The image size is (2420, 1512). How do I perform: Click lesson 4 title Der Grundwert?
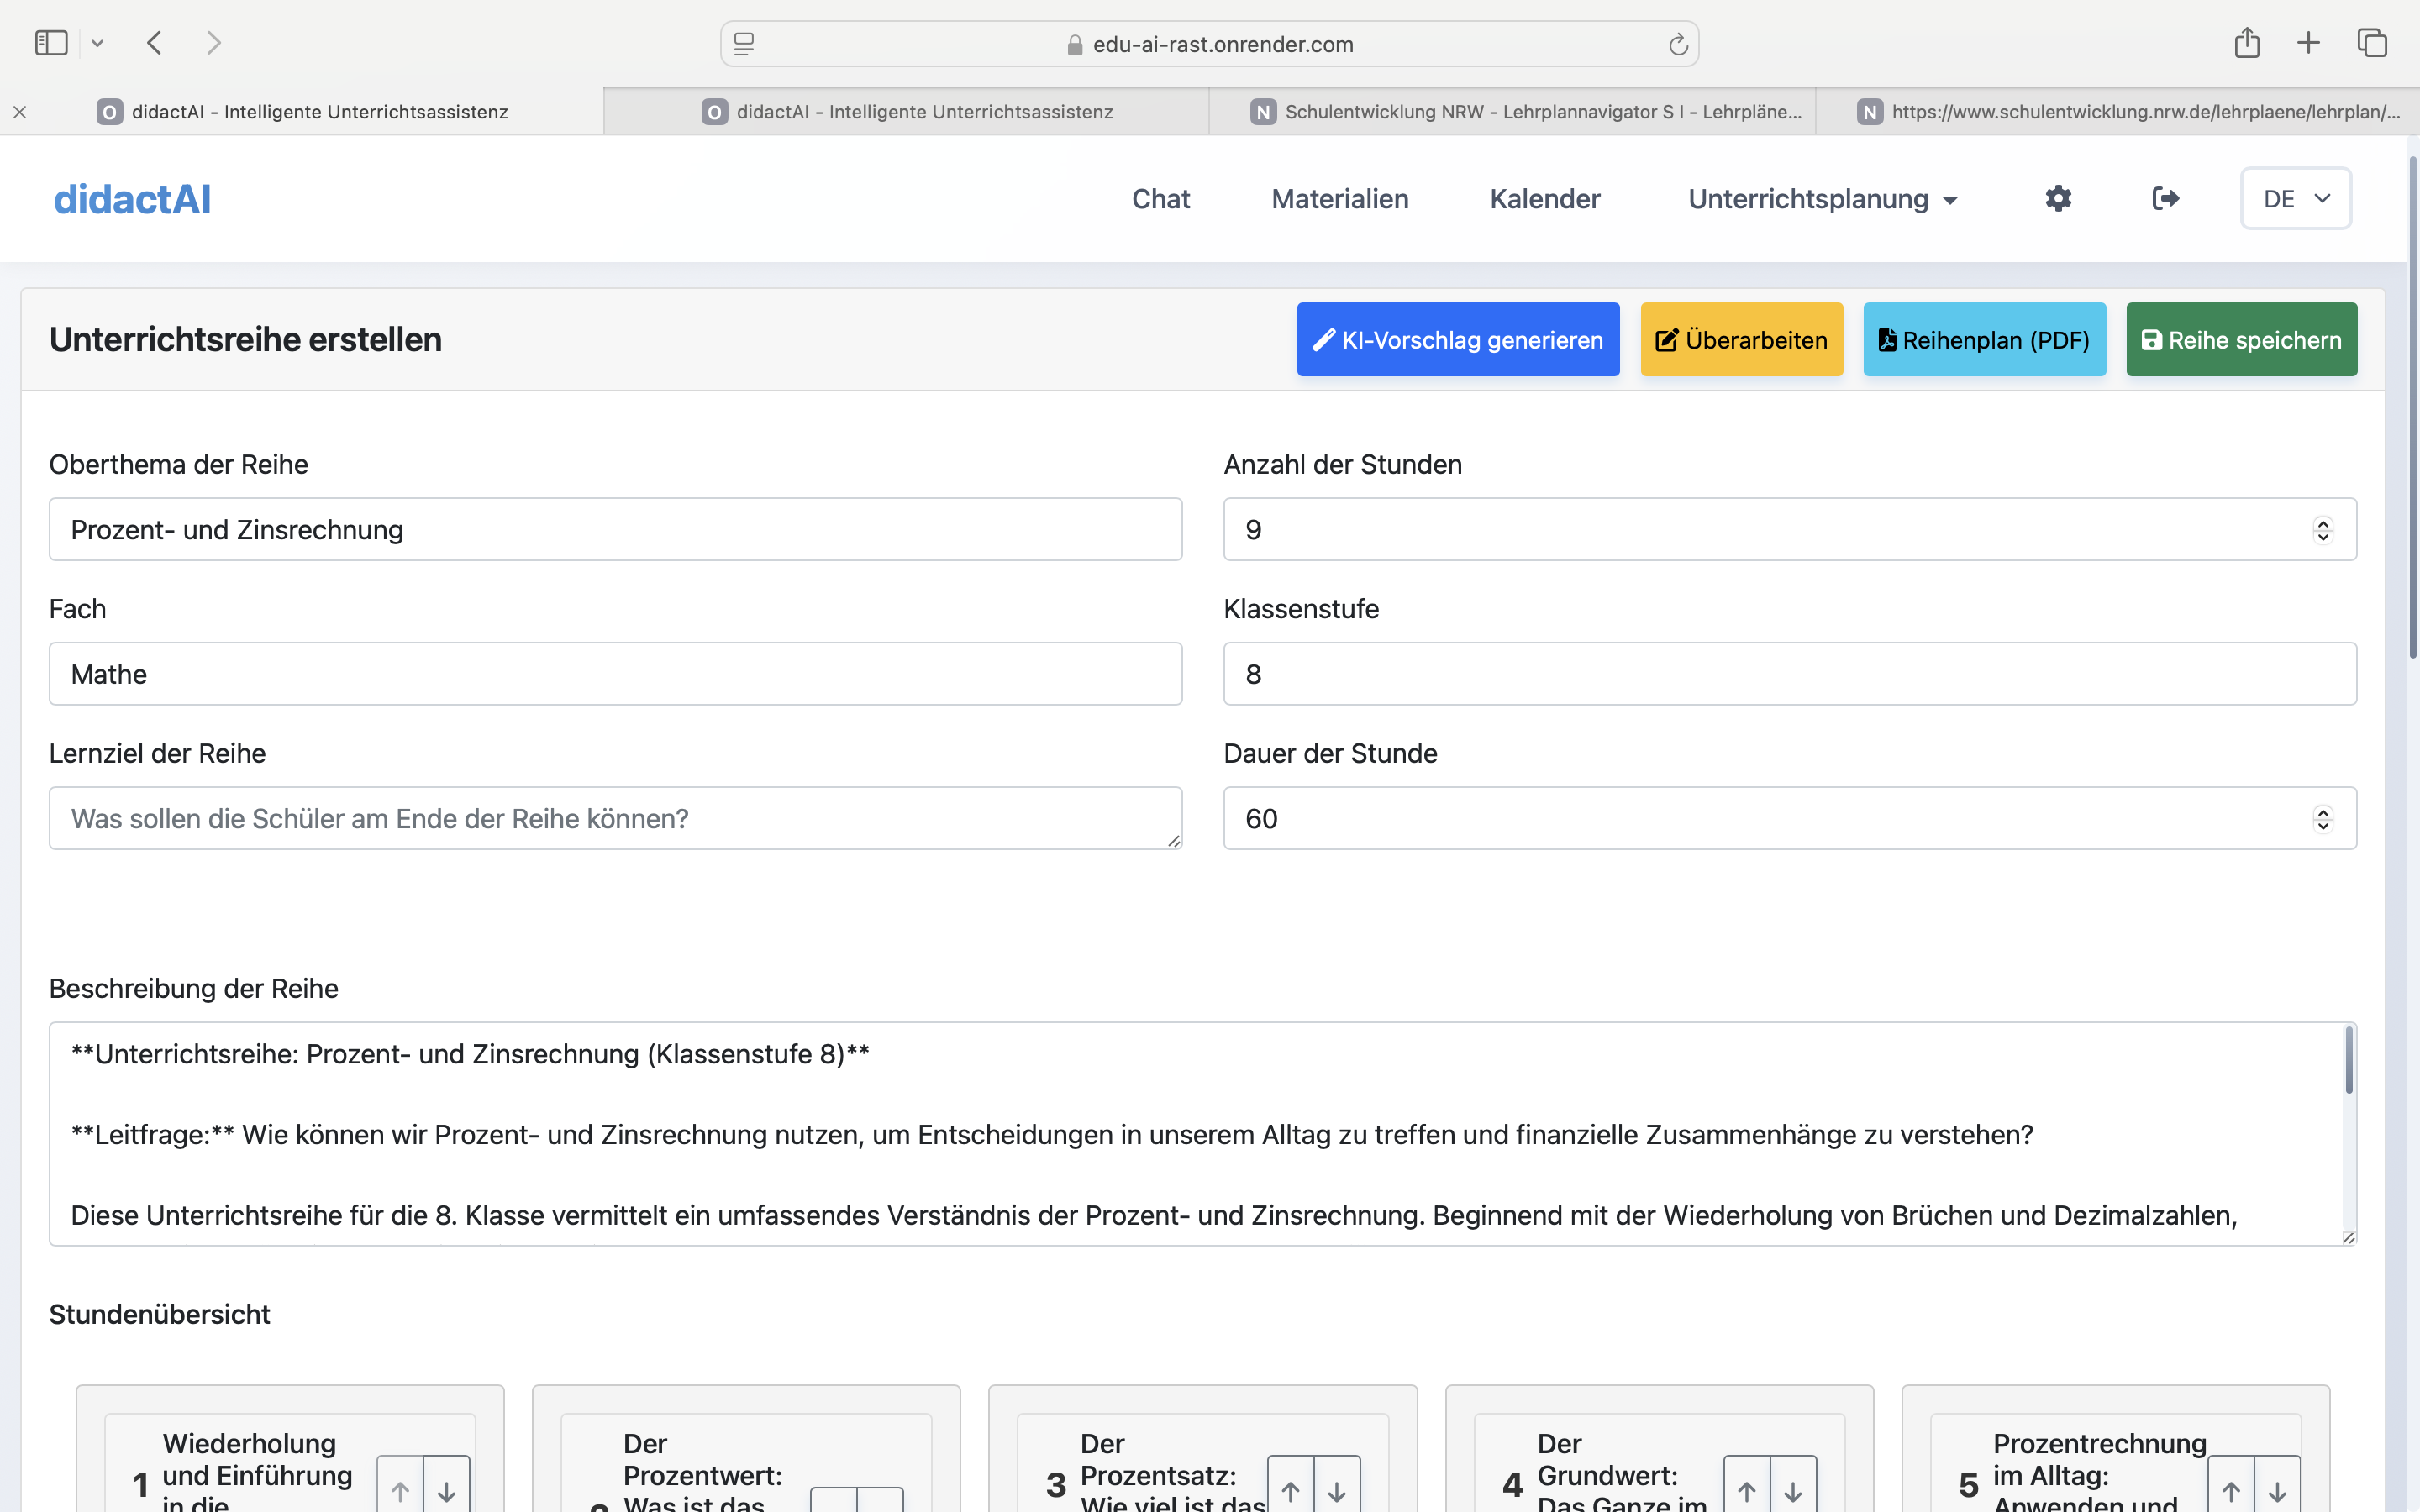point(1622,1472)
